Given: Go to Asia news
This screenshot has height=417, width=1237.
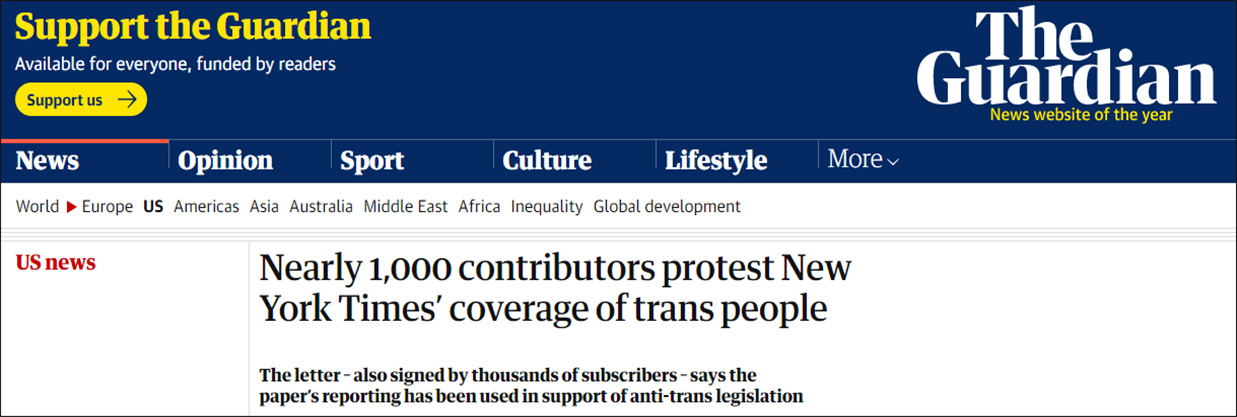Looking at the screenshot, I should pos(264,207).
